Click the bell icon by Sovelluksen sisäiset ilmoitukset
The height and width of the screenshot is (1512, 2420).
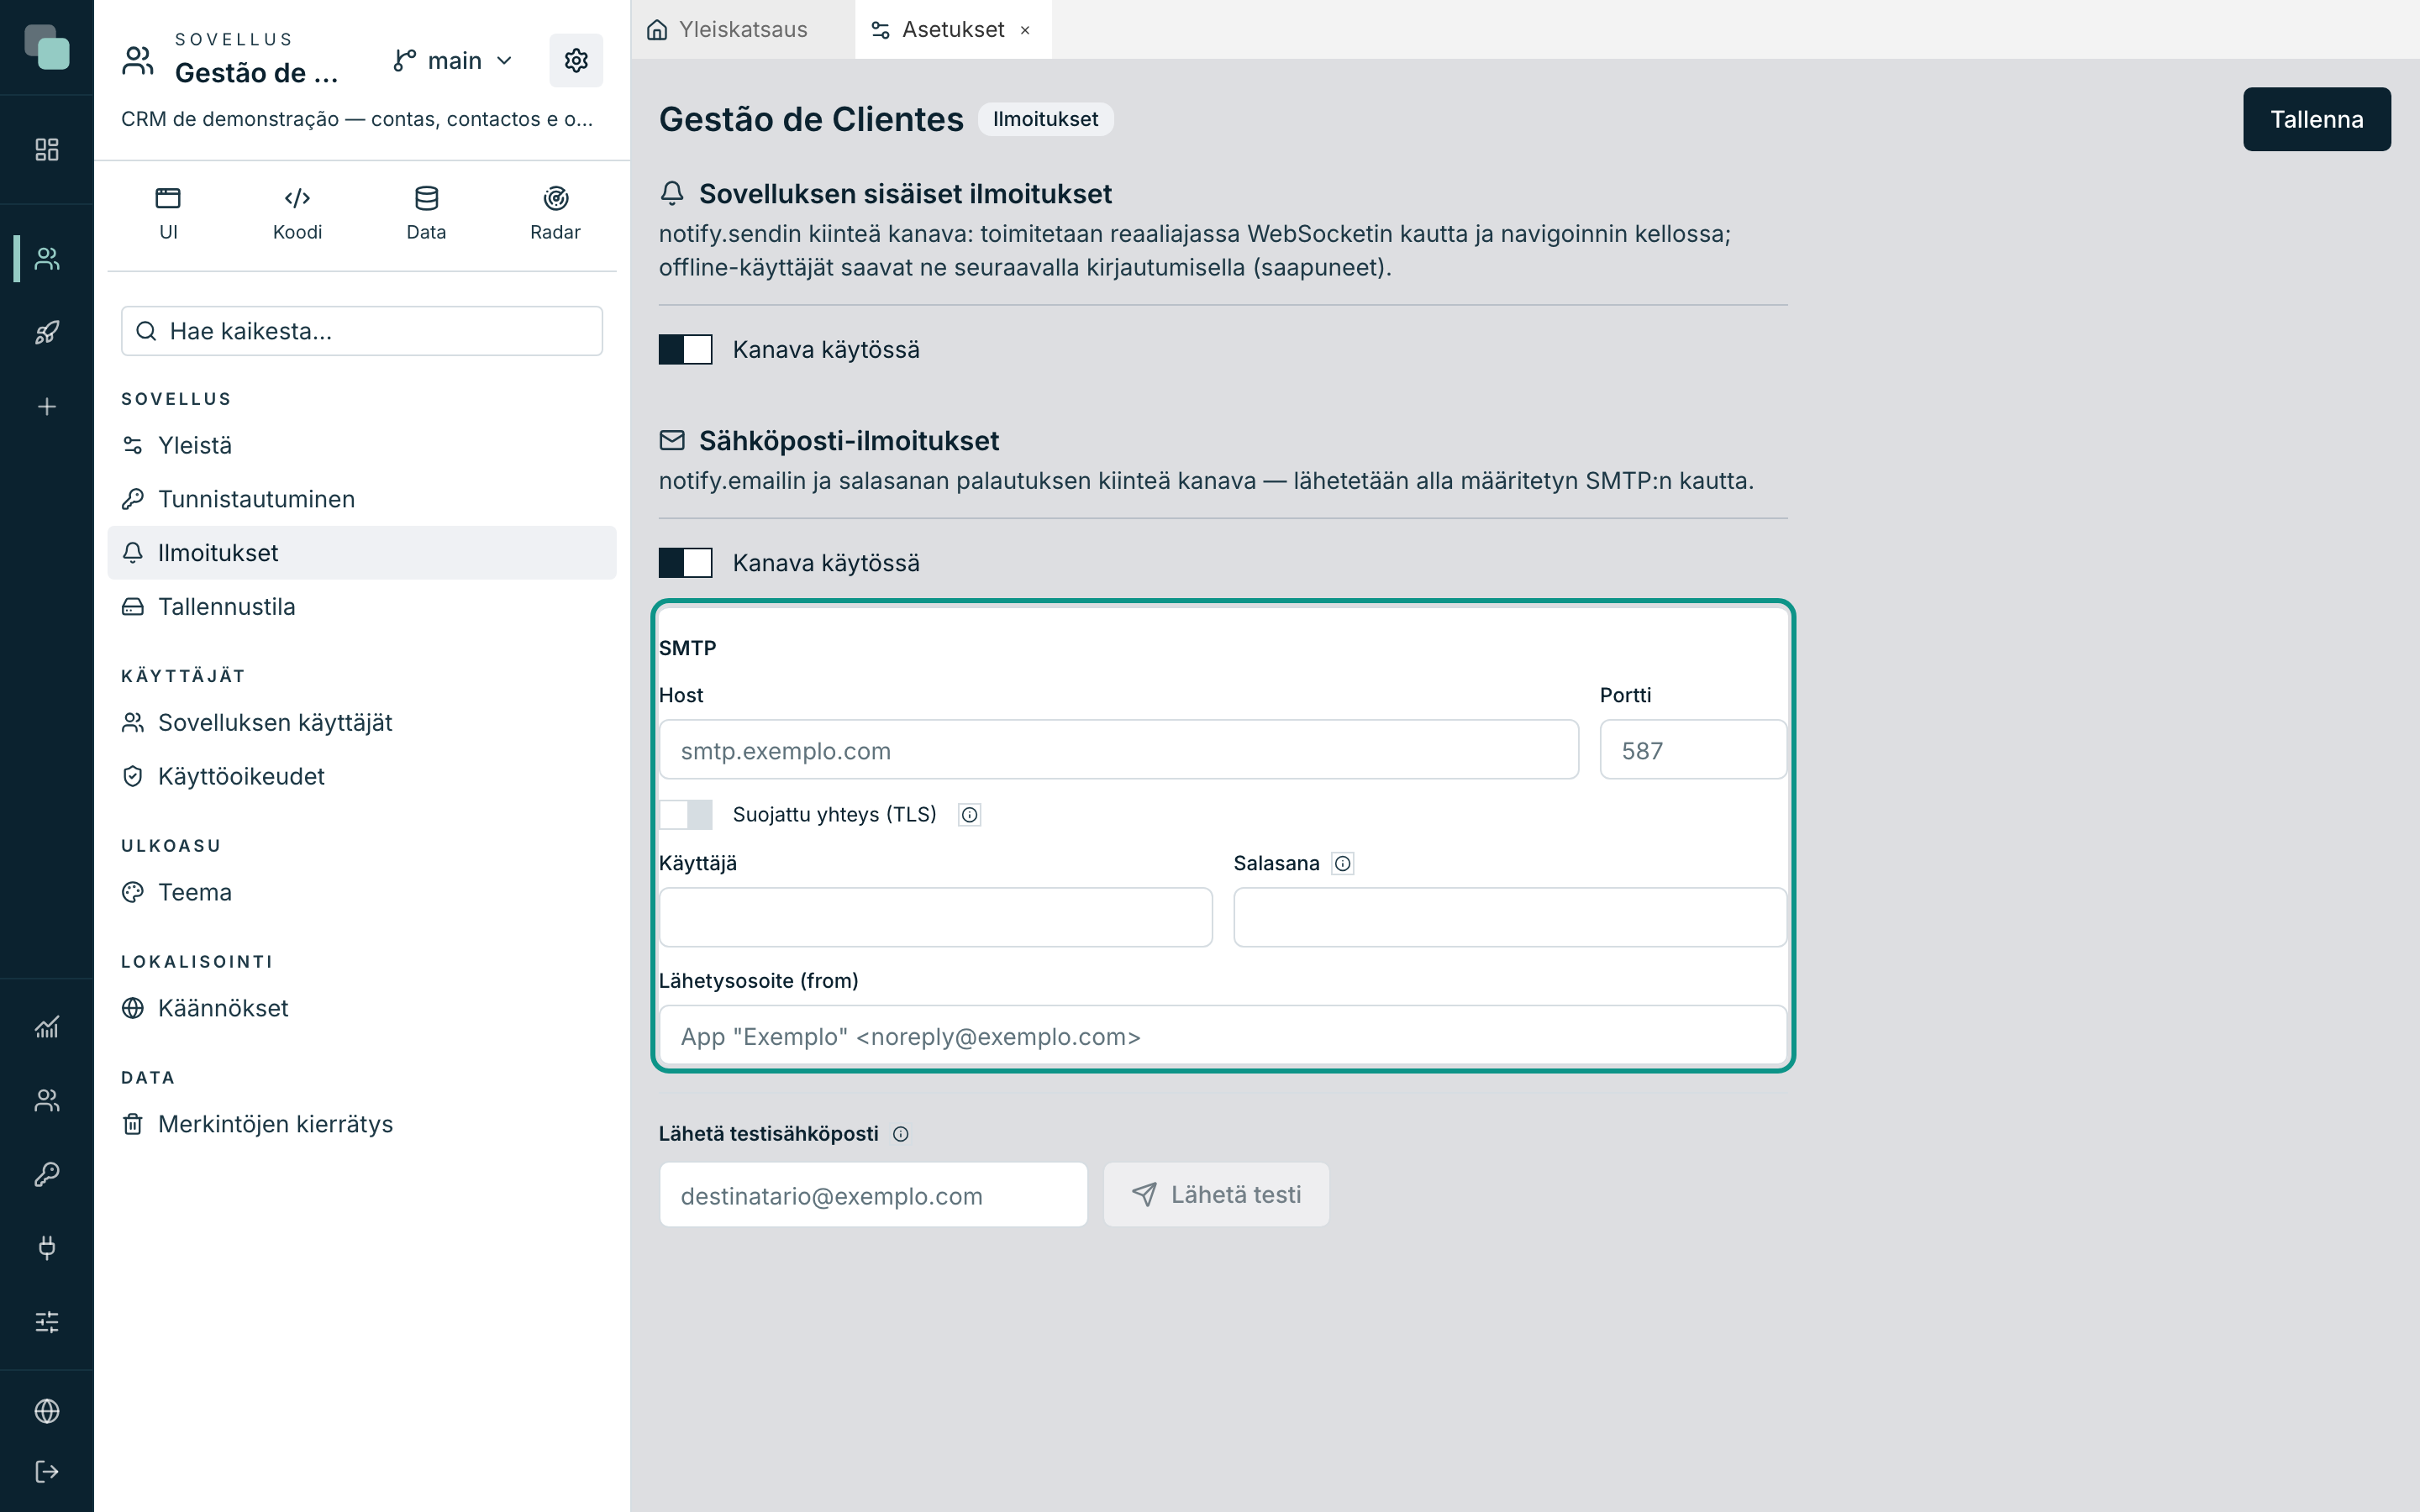pyautogui.click(x=672, y=193)
